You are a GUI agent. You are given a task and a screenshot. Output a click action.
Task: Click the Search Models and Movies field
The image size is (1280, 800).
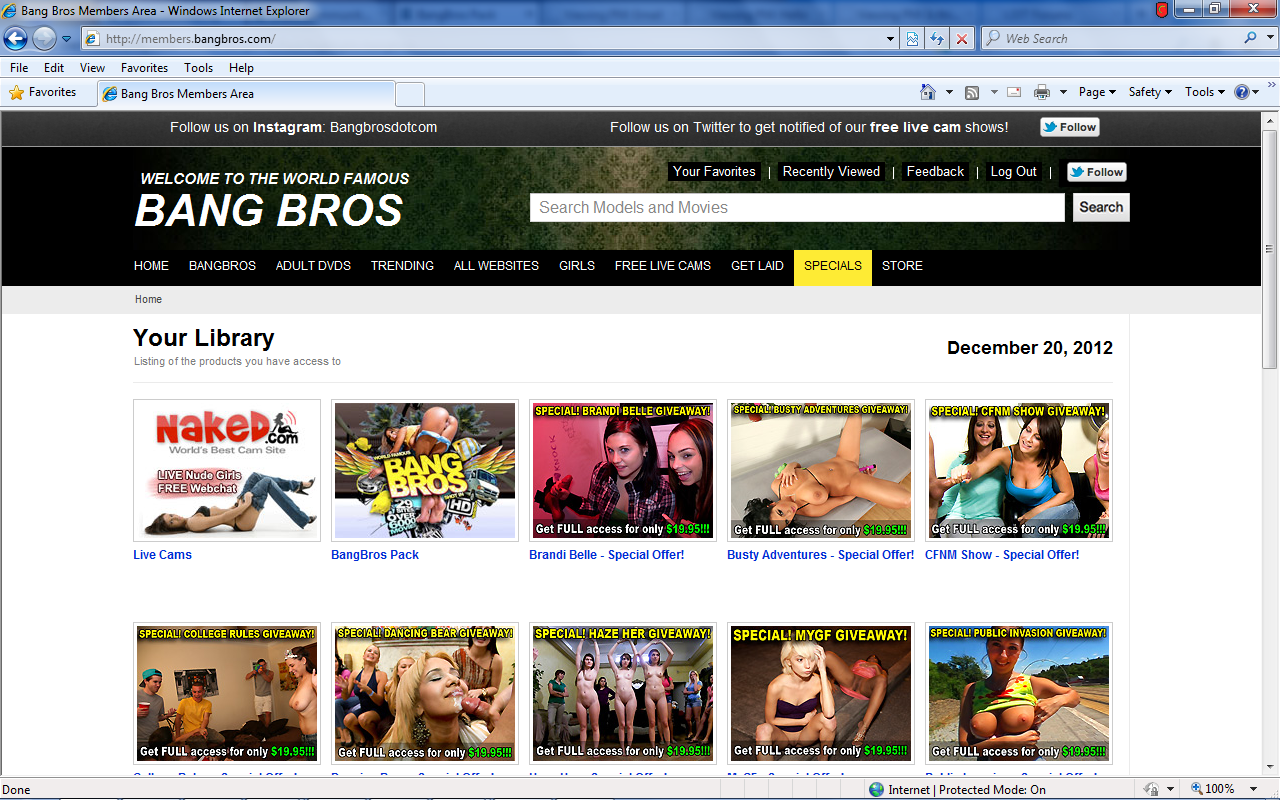(797, 207)
